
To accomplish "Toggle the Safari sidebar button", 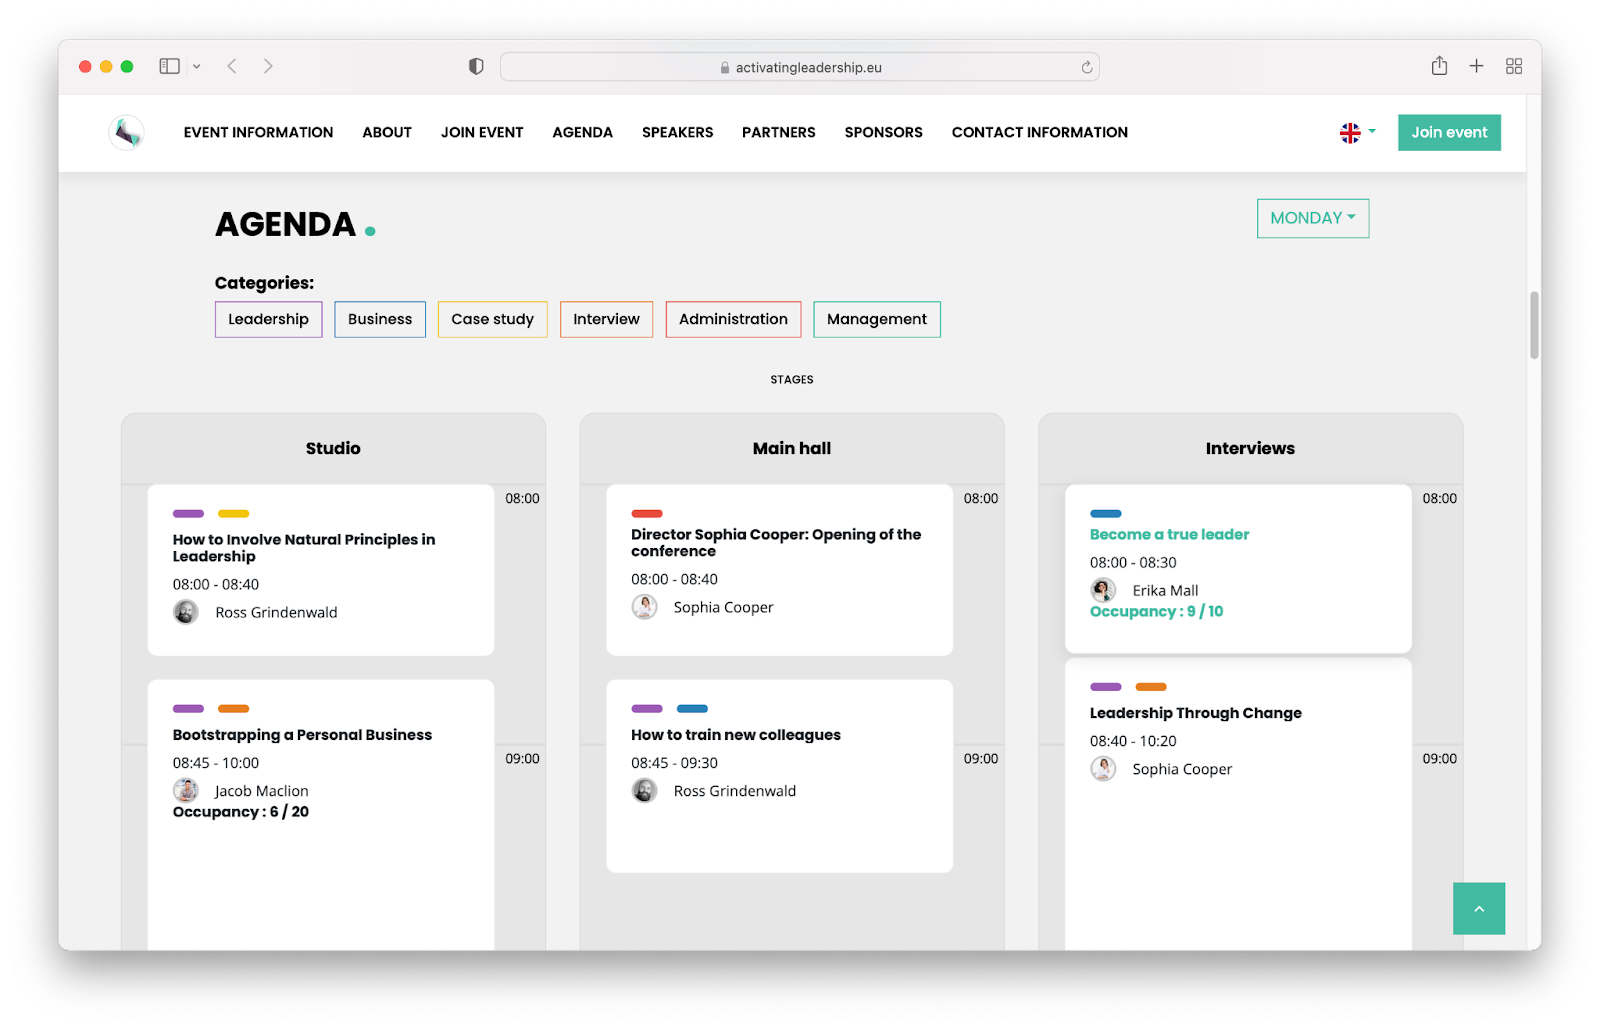I will click(169, 66).
